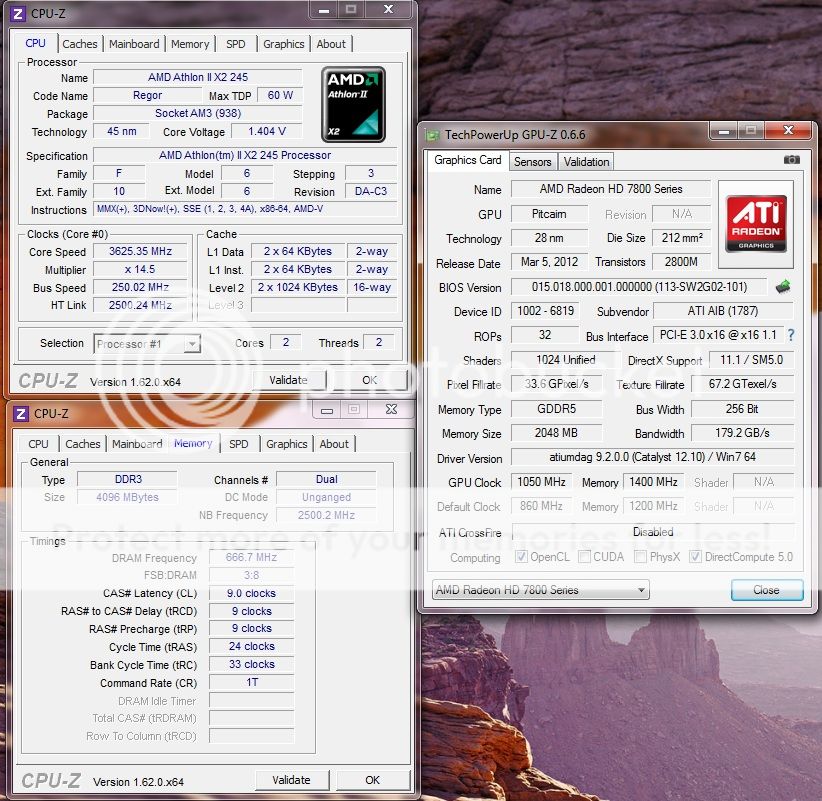
Task: Open Memory tab in top CPU-Z window
Action: click(190, 44)
